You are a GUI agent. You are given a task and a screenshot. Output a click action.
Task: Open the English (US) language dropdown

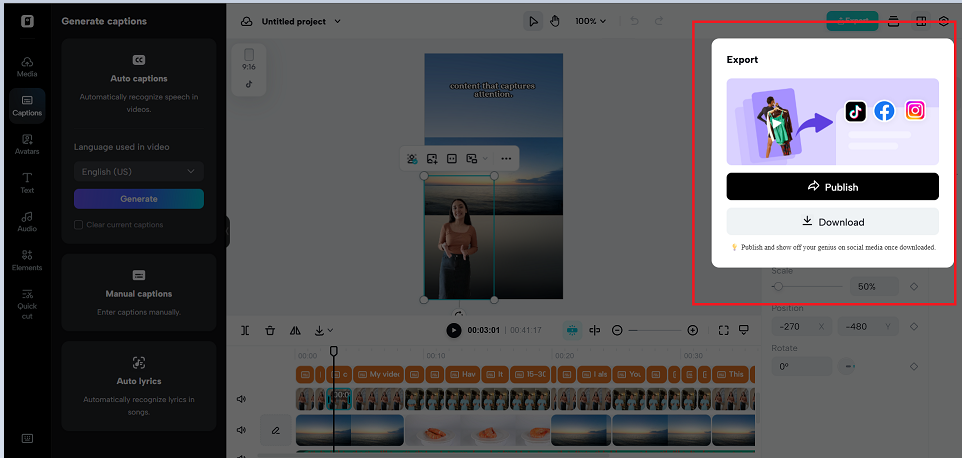tap(139, 172)
